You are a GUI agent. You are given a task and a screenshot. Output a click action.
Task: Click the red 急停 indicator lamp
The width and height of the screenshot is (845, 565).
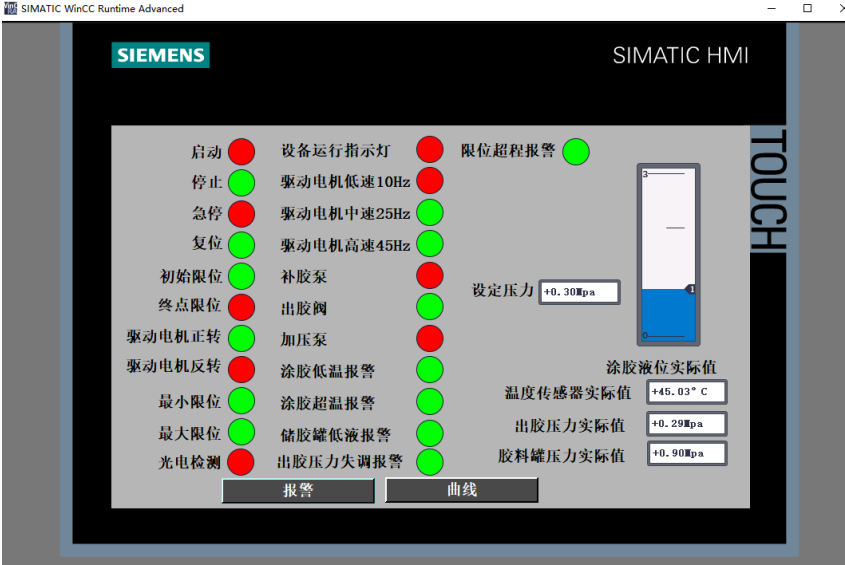coord(241,214)
